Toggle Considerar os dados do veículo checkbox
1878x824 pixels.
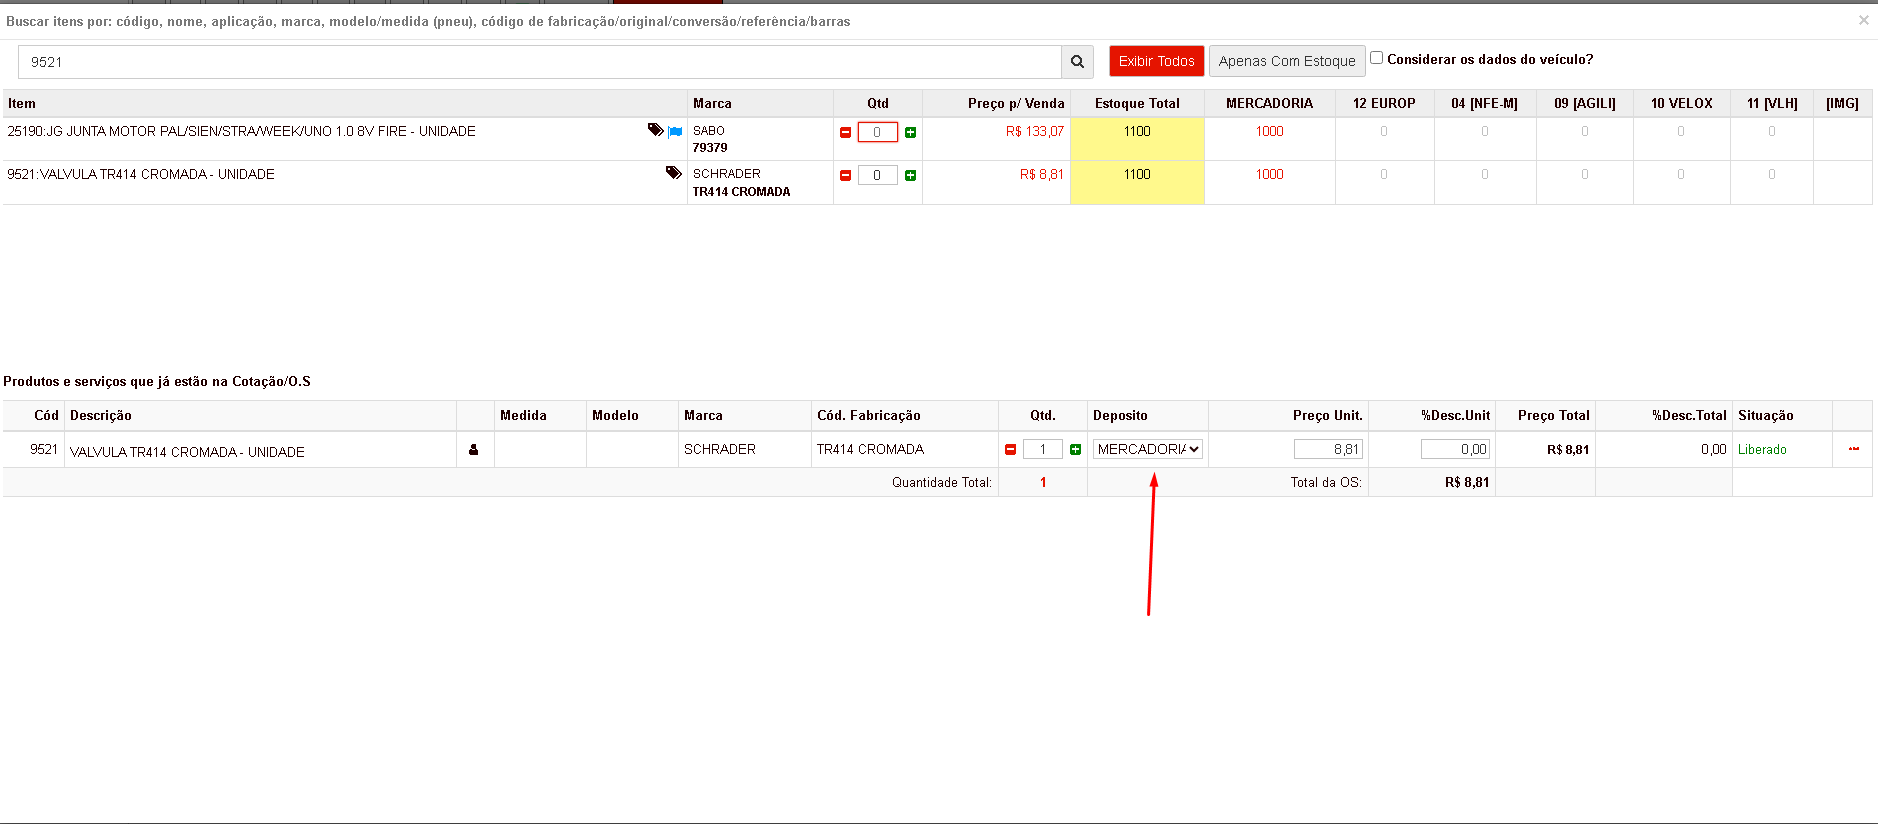click(1376, 58)
